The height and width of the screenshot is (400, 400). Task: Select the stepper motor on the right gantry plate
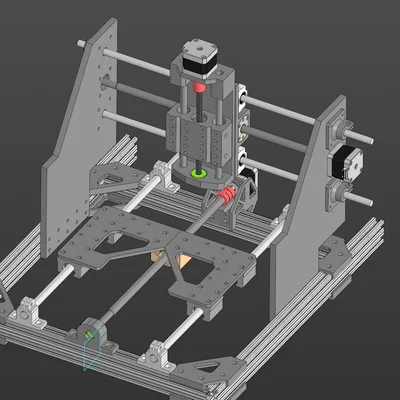pyautogui.click(x=346, y=163)
